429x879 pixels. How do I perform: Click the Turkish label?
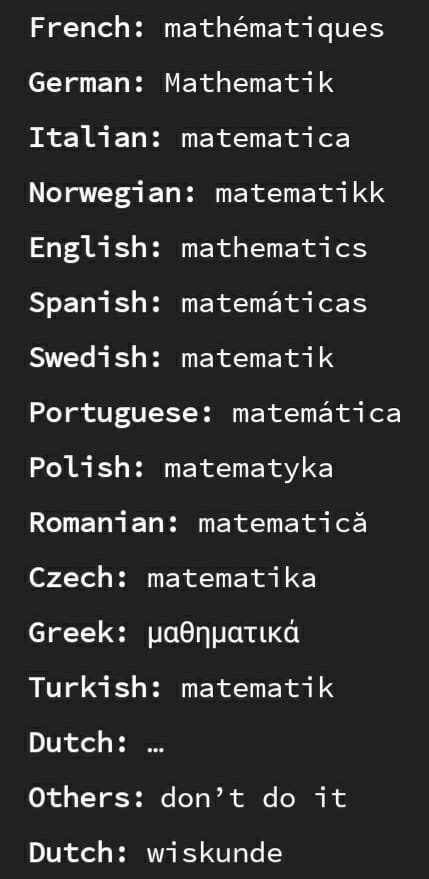95,687
